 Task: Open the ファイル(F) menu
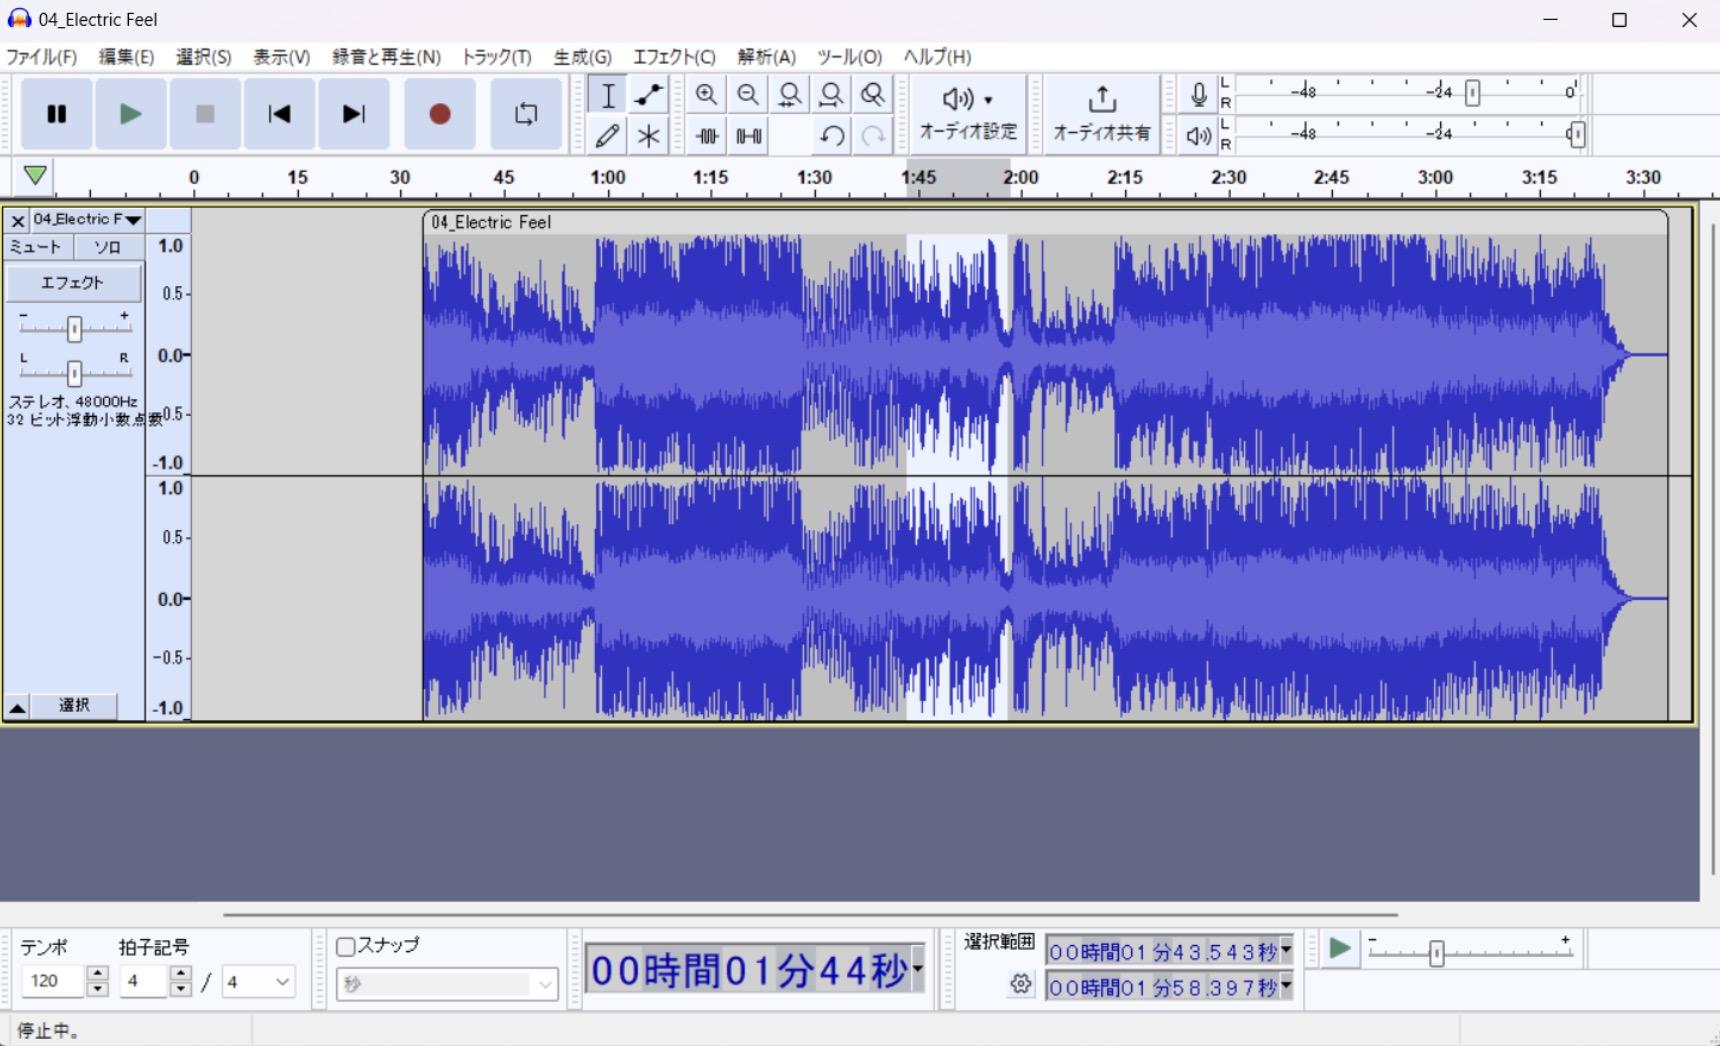41,57
